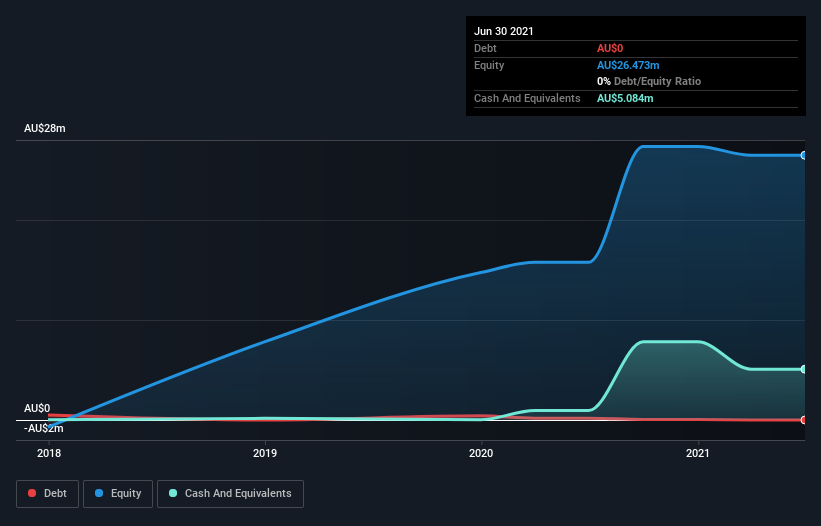Click the AU$28m y-axis label
Image resolution: width=821 pixels, height=526 pixels.
tap(45, 128)
